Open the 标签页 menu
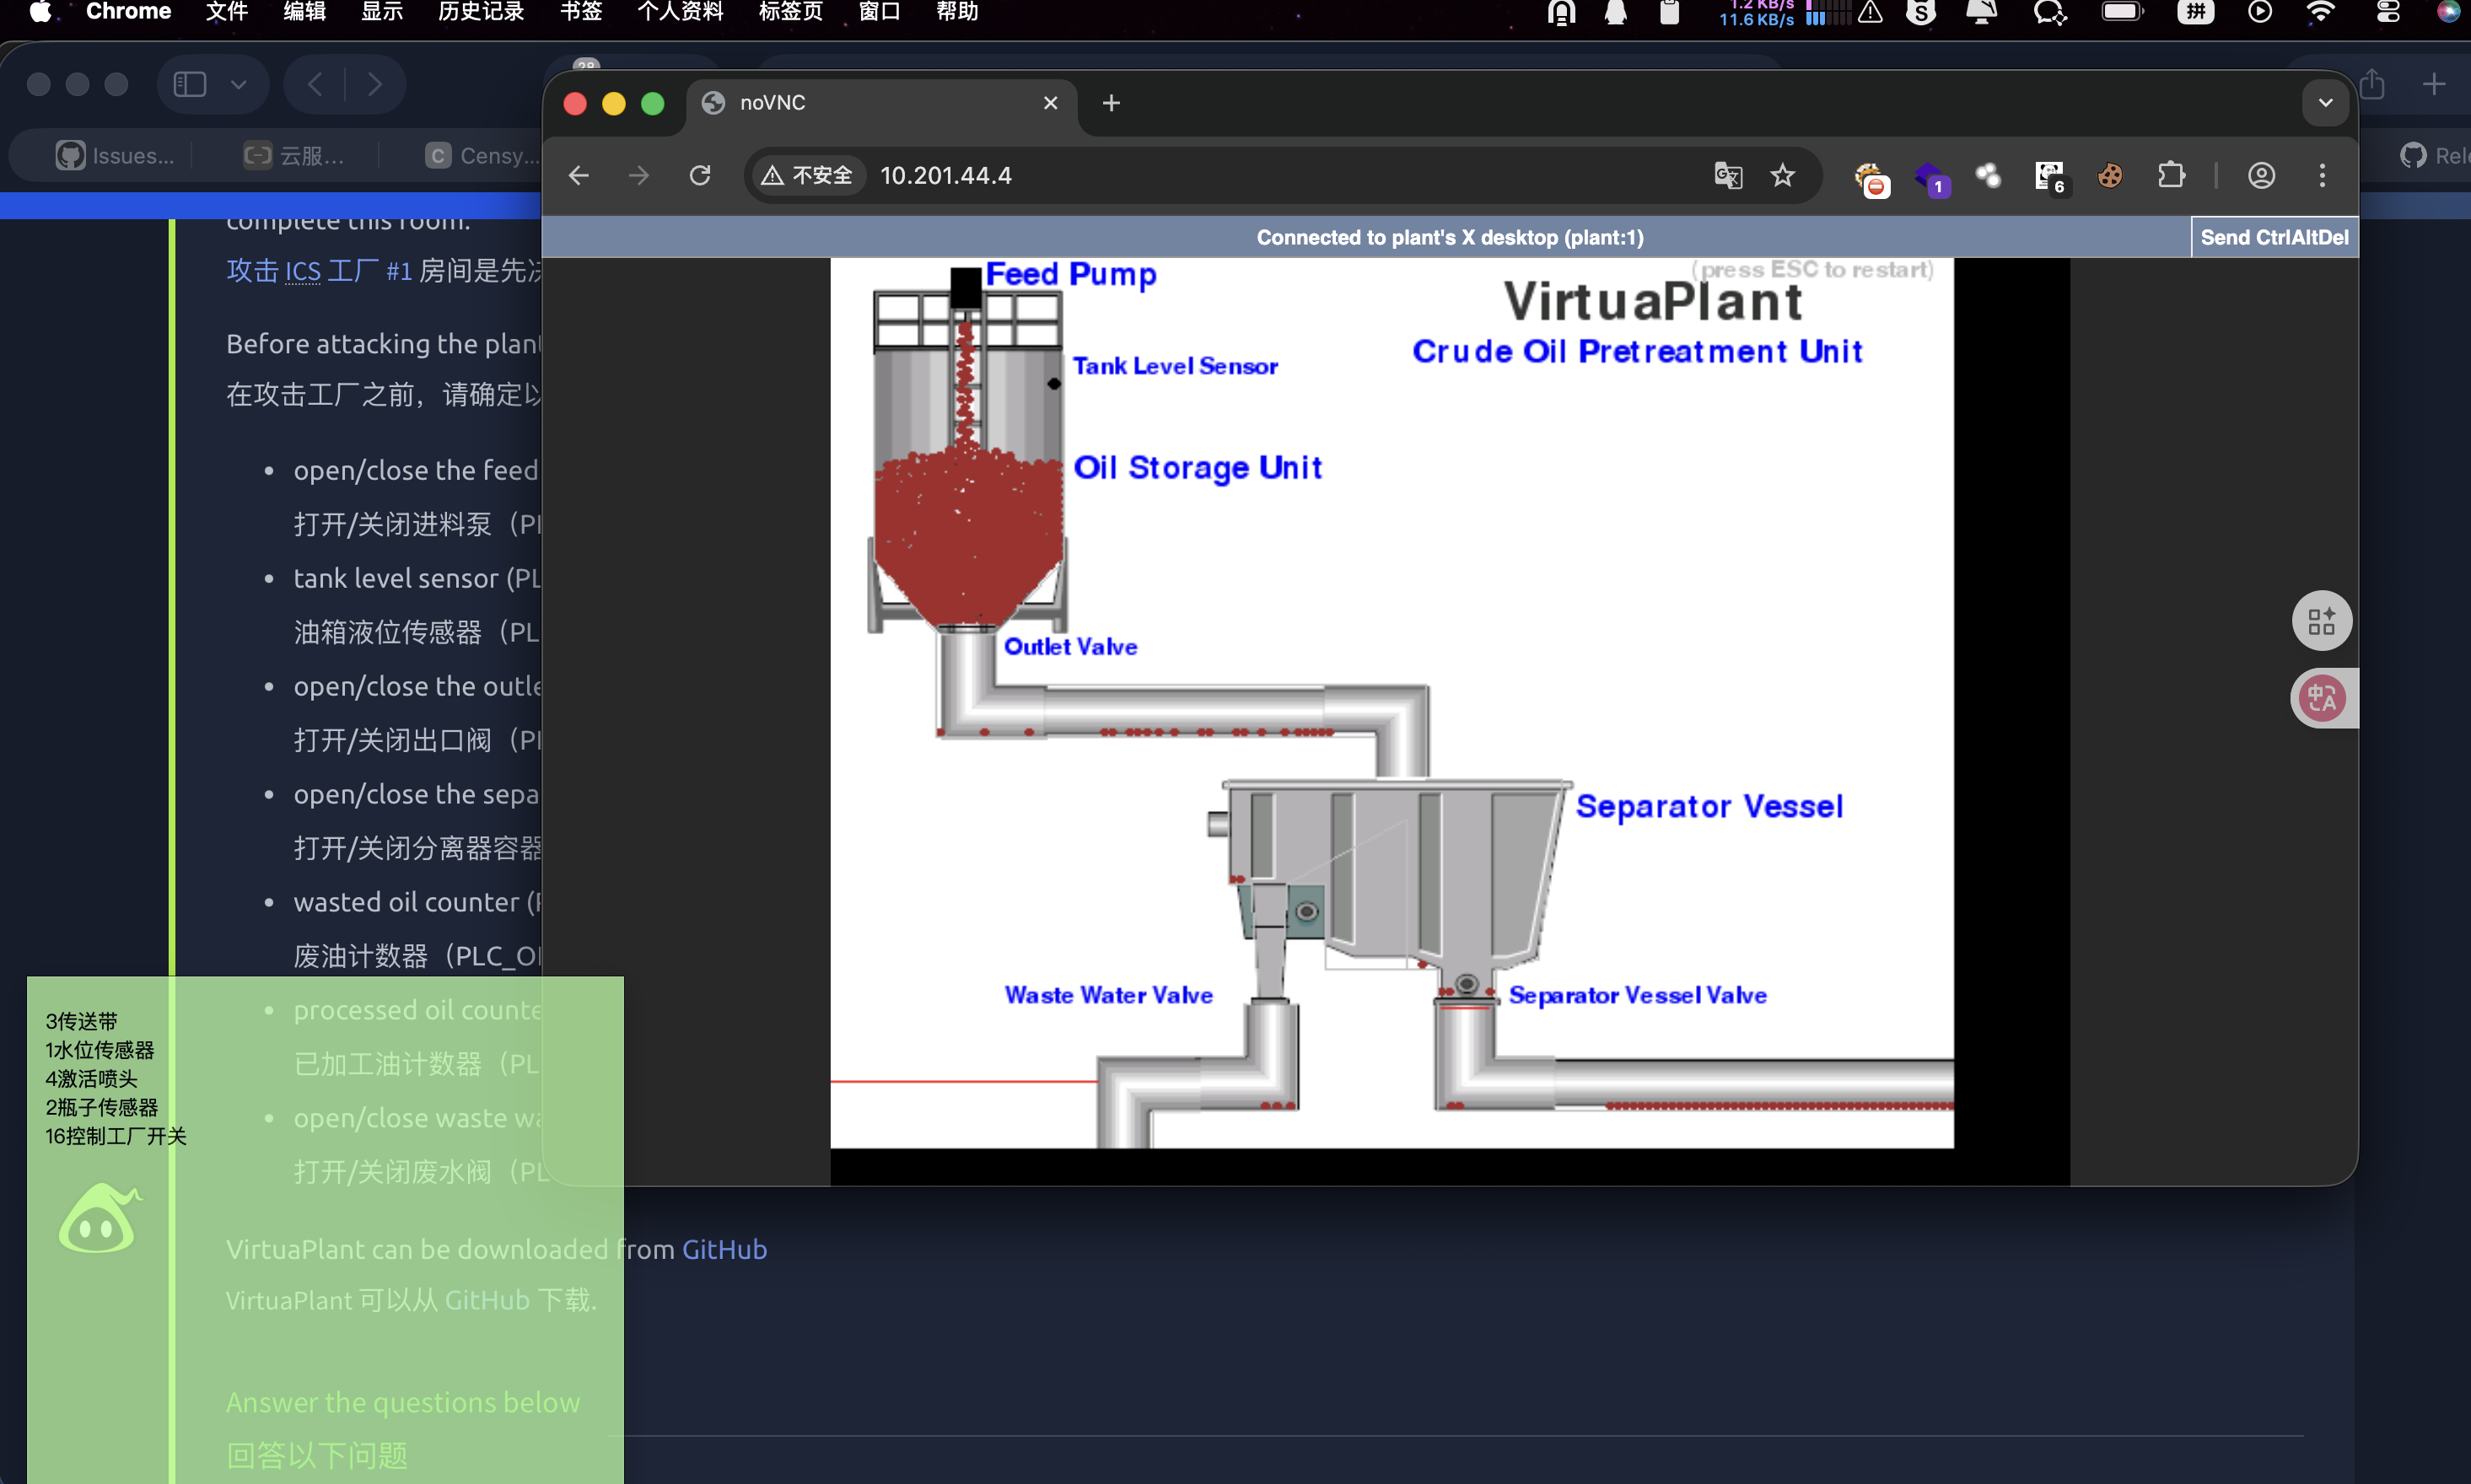2471x1484 pixels. click(790, 12)
